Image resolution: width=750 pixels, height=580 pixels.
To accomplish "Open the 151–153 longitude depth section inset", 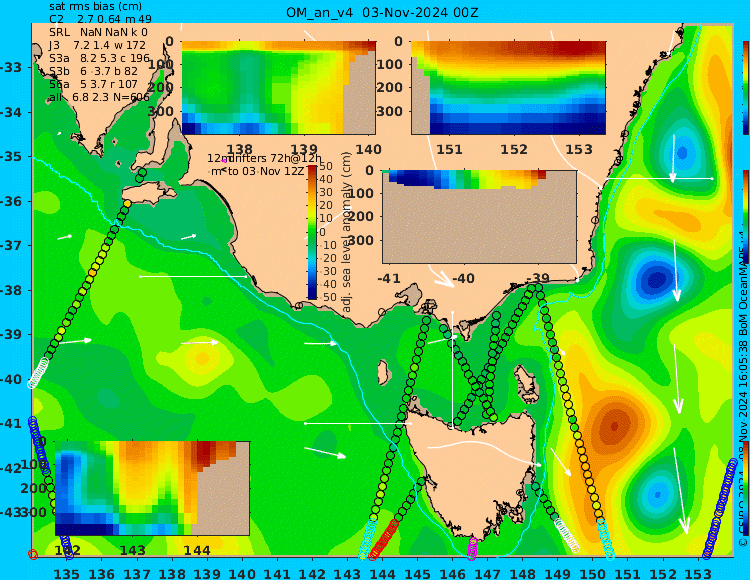I will [x=508, y=88].
